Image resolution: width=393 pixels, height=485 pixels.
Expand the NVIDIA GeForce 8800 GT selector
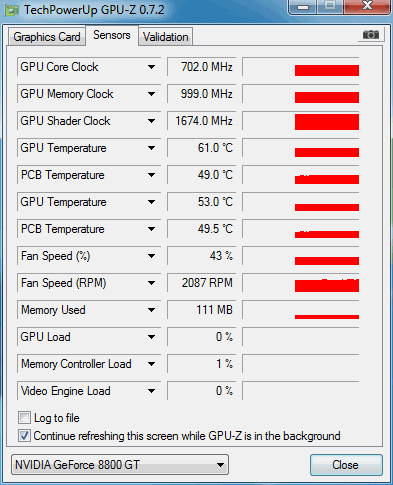click(120, 464)
